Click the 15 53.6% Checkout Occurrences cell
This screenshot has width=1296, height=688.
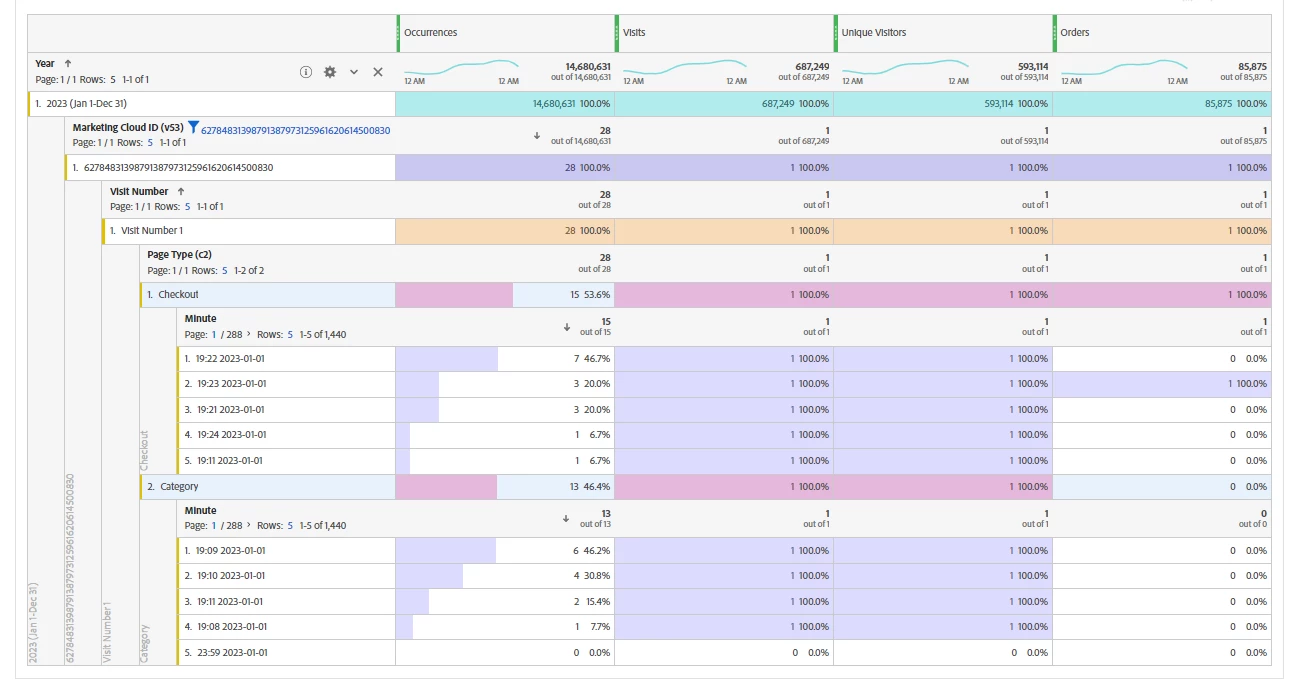(x=505, y=295)
